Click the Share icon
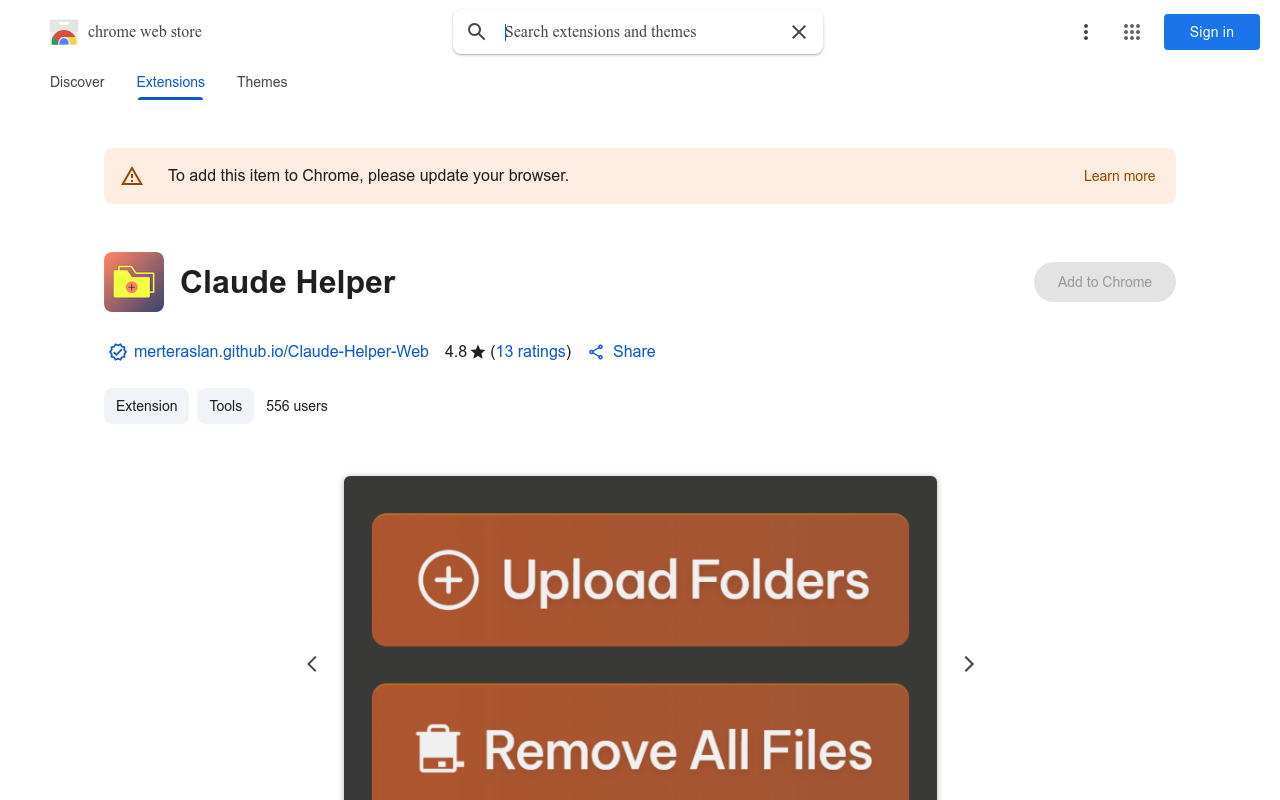Screen dimensions: 1280x800 [x=596, y=352]
